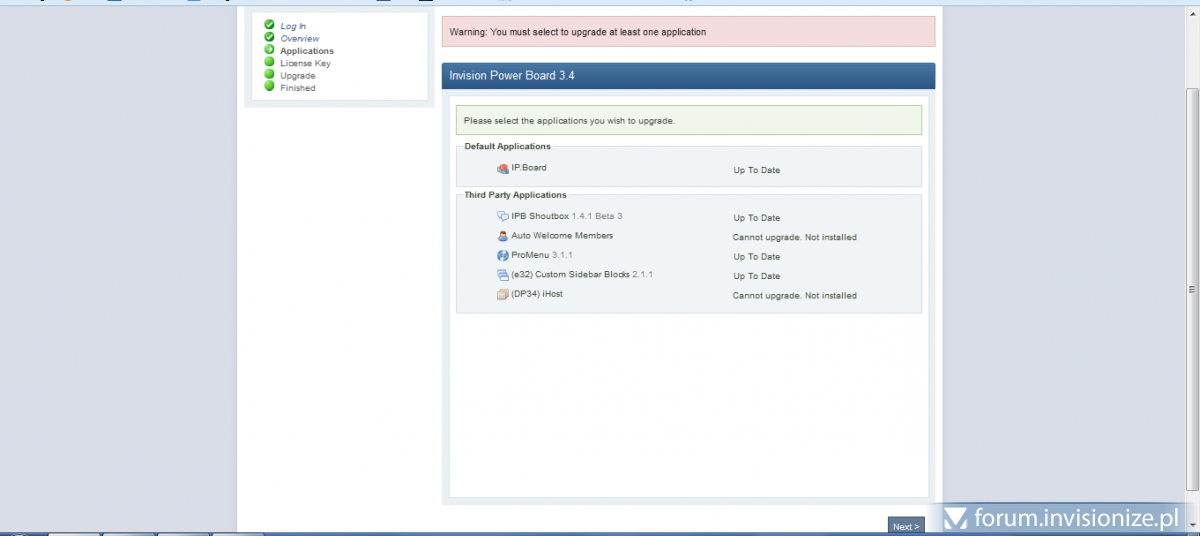The width and height of the screenshot is (1200, 536).
Task: Click the warning message banner
Action: [x=688, y=32]
